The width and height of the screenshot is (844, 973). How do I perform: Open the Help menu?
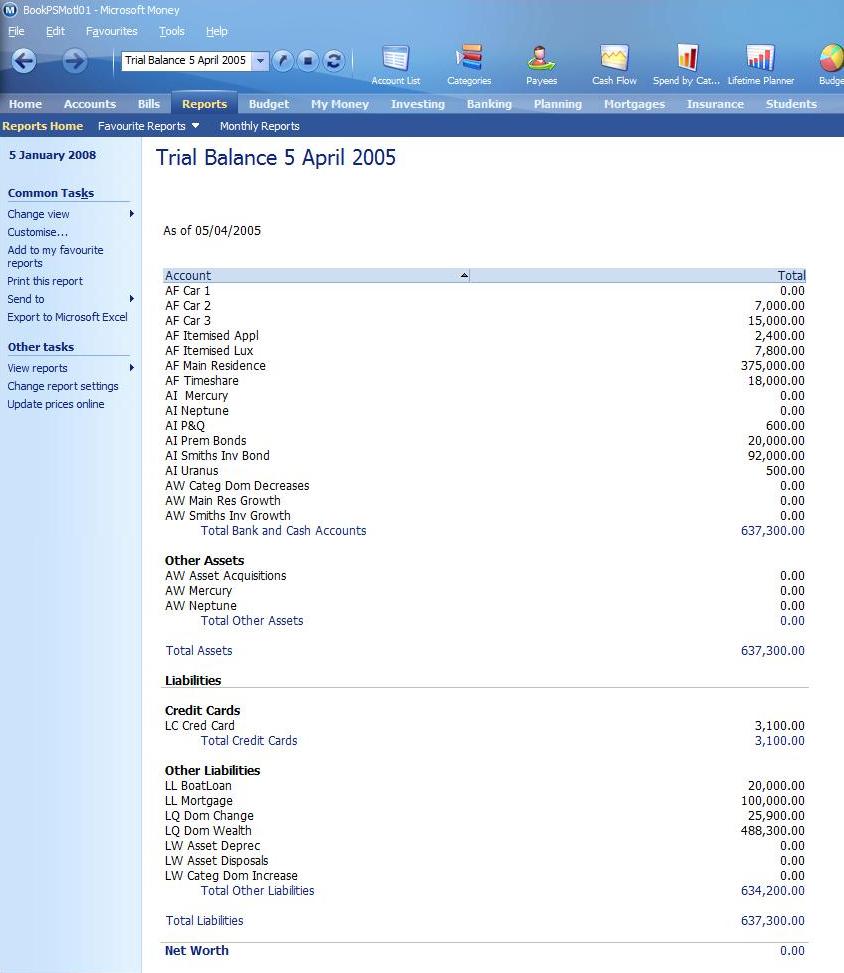pyautogui.click(x=217, y=31)
